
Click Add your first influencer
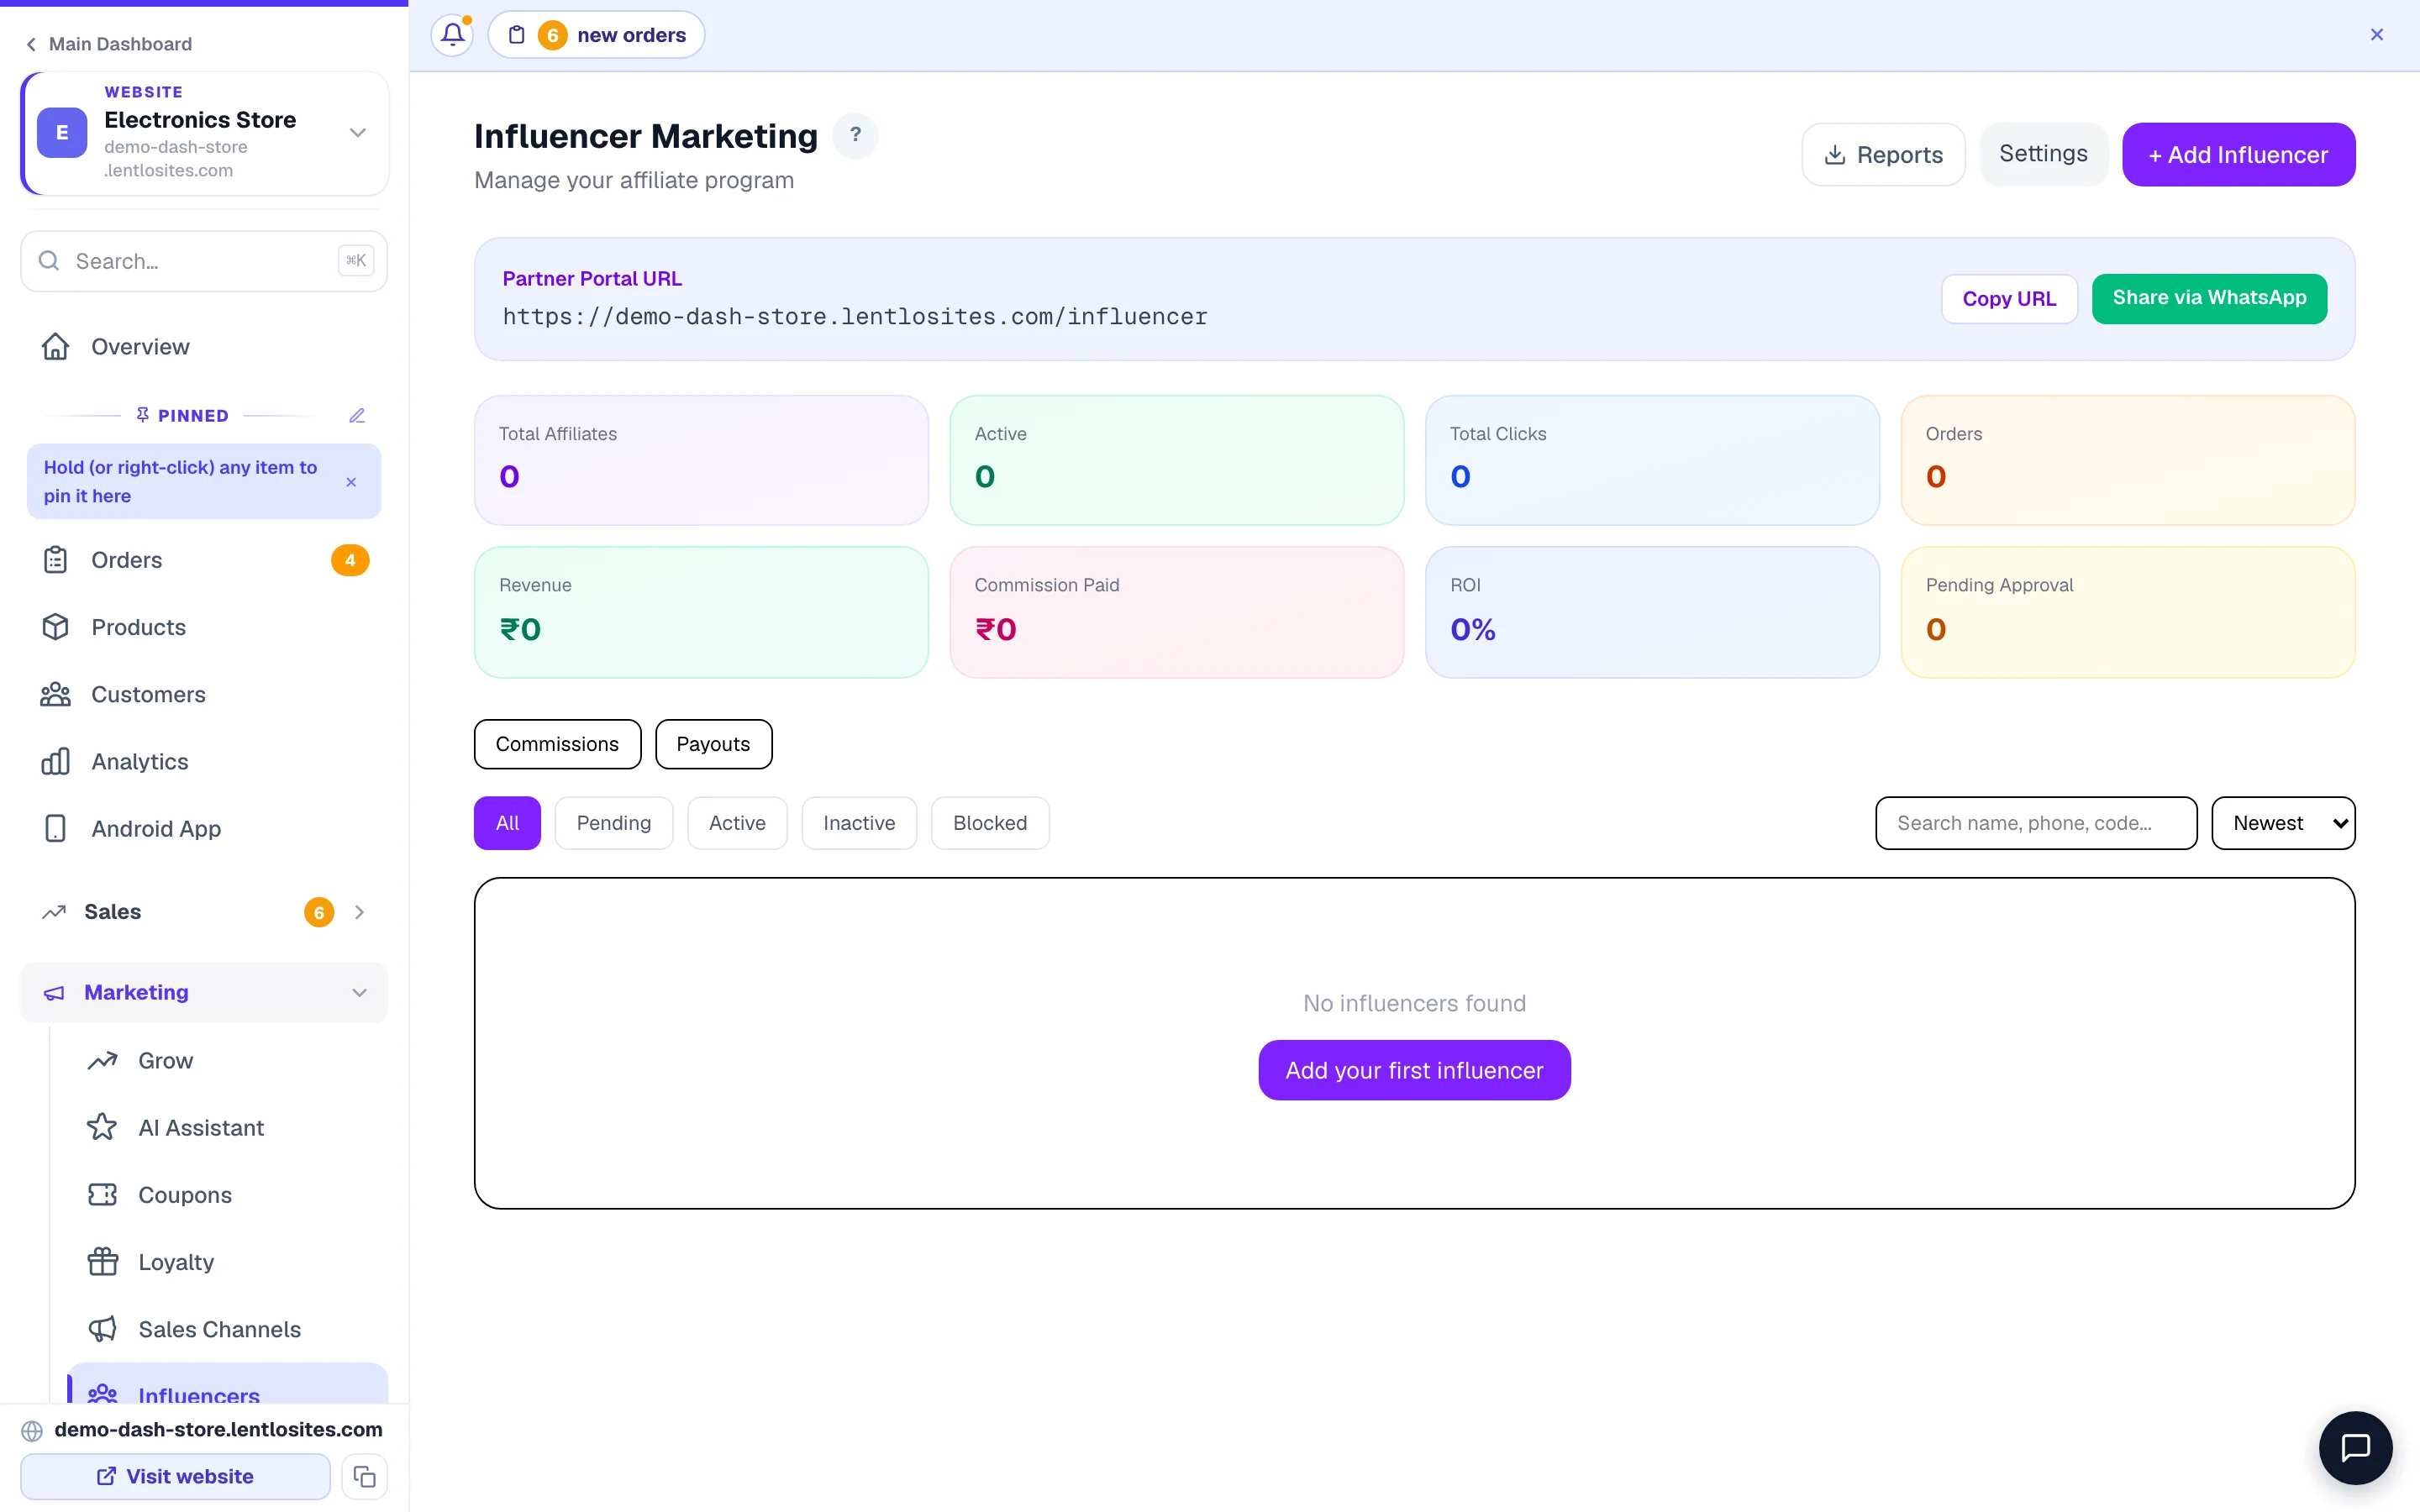pos(1414,1070)
